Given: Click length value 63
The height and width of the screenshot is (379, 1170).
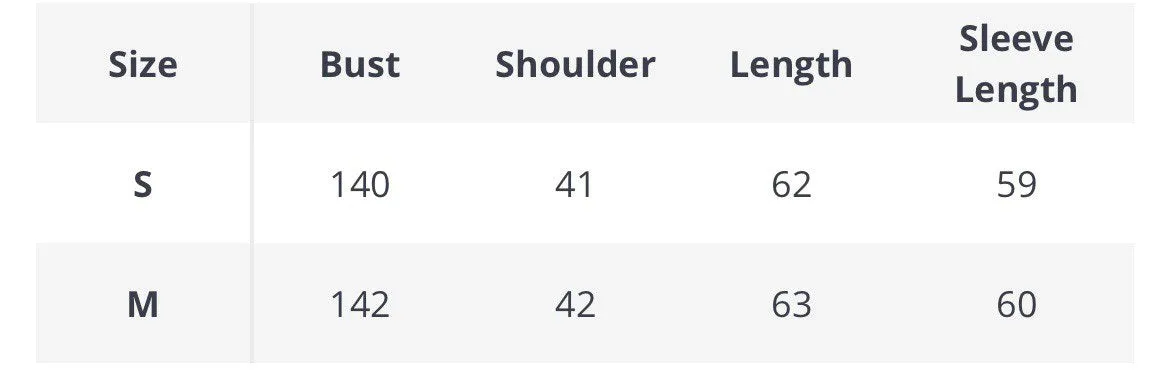Looking at the screenshot, I should click(x=792, y=304).
